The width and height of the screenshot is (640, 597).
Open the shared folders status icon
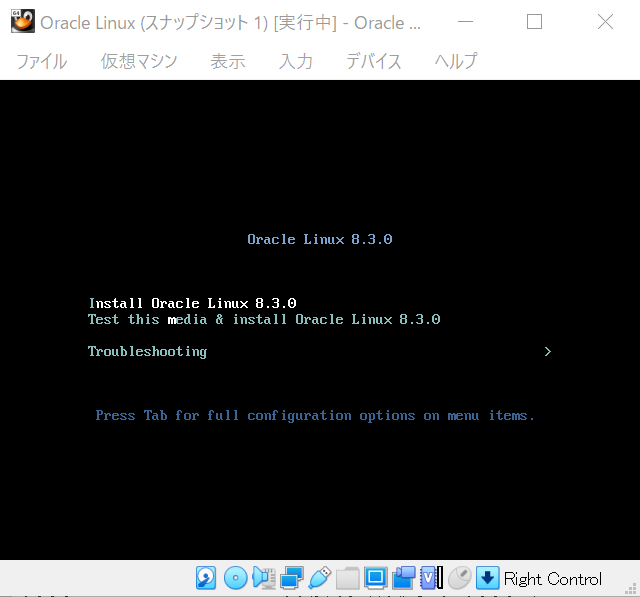point(348,578)
